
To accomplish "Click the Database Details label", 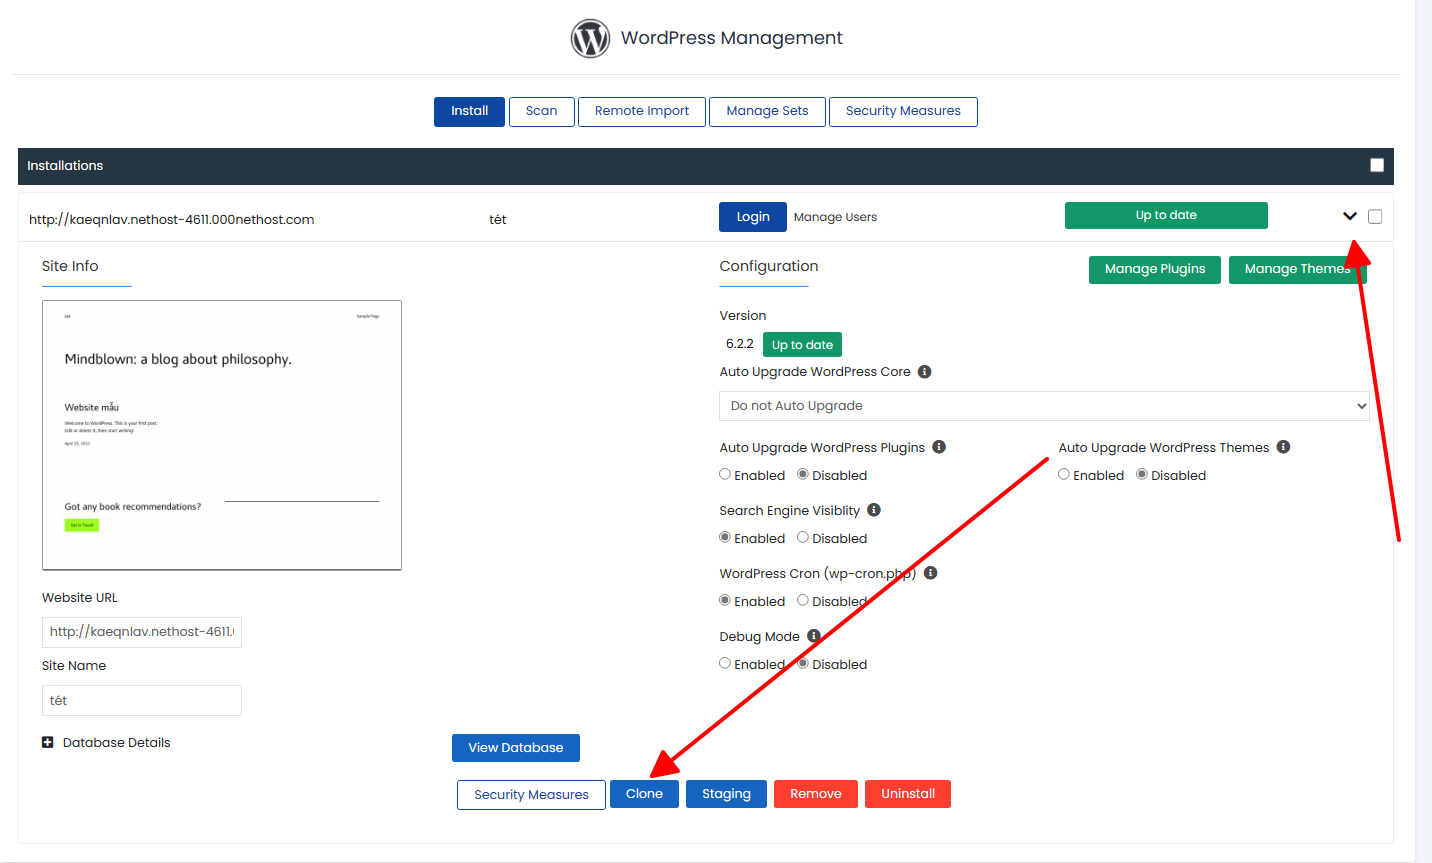I will (117, 743).
